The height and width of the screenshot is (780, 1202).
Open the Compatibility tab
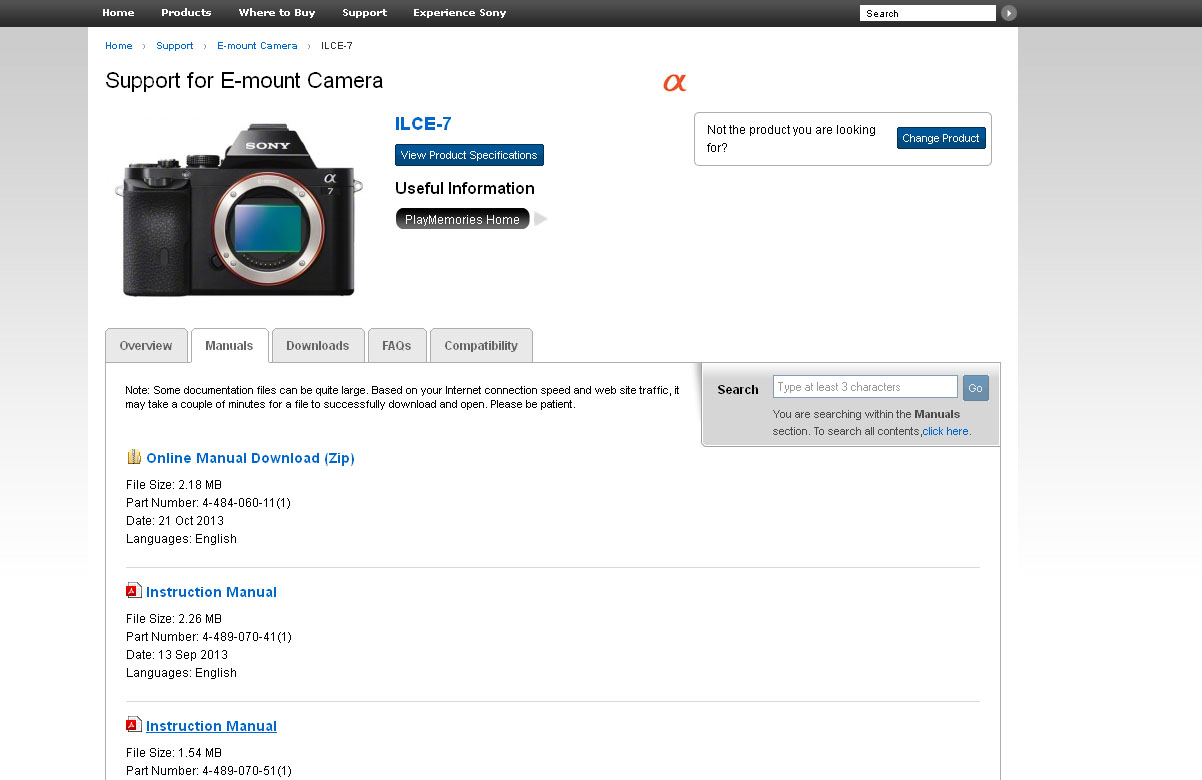[x=480, y=346]
